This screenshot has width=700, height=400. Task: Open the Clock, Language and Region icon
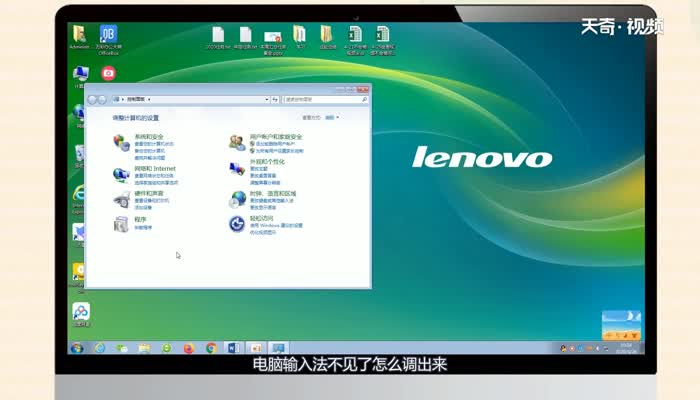click(237, 200)
